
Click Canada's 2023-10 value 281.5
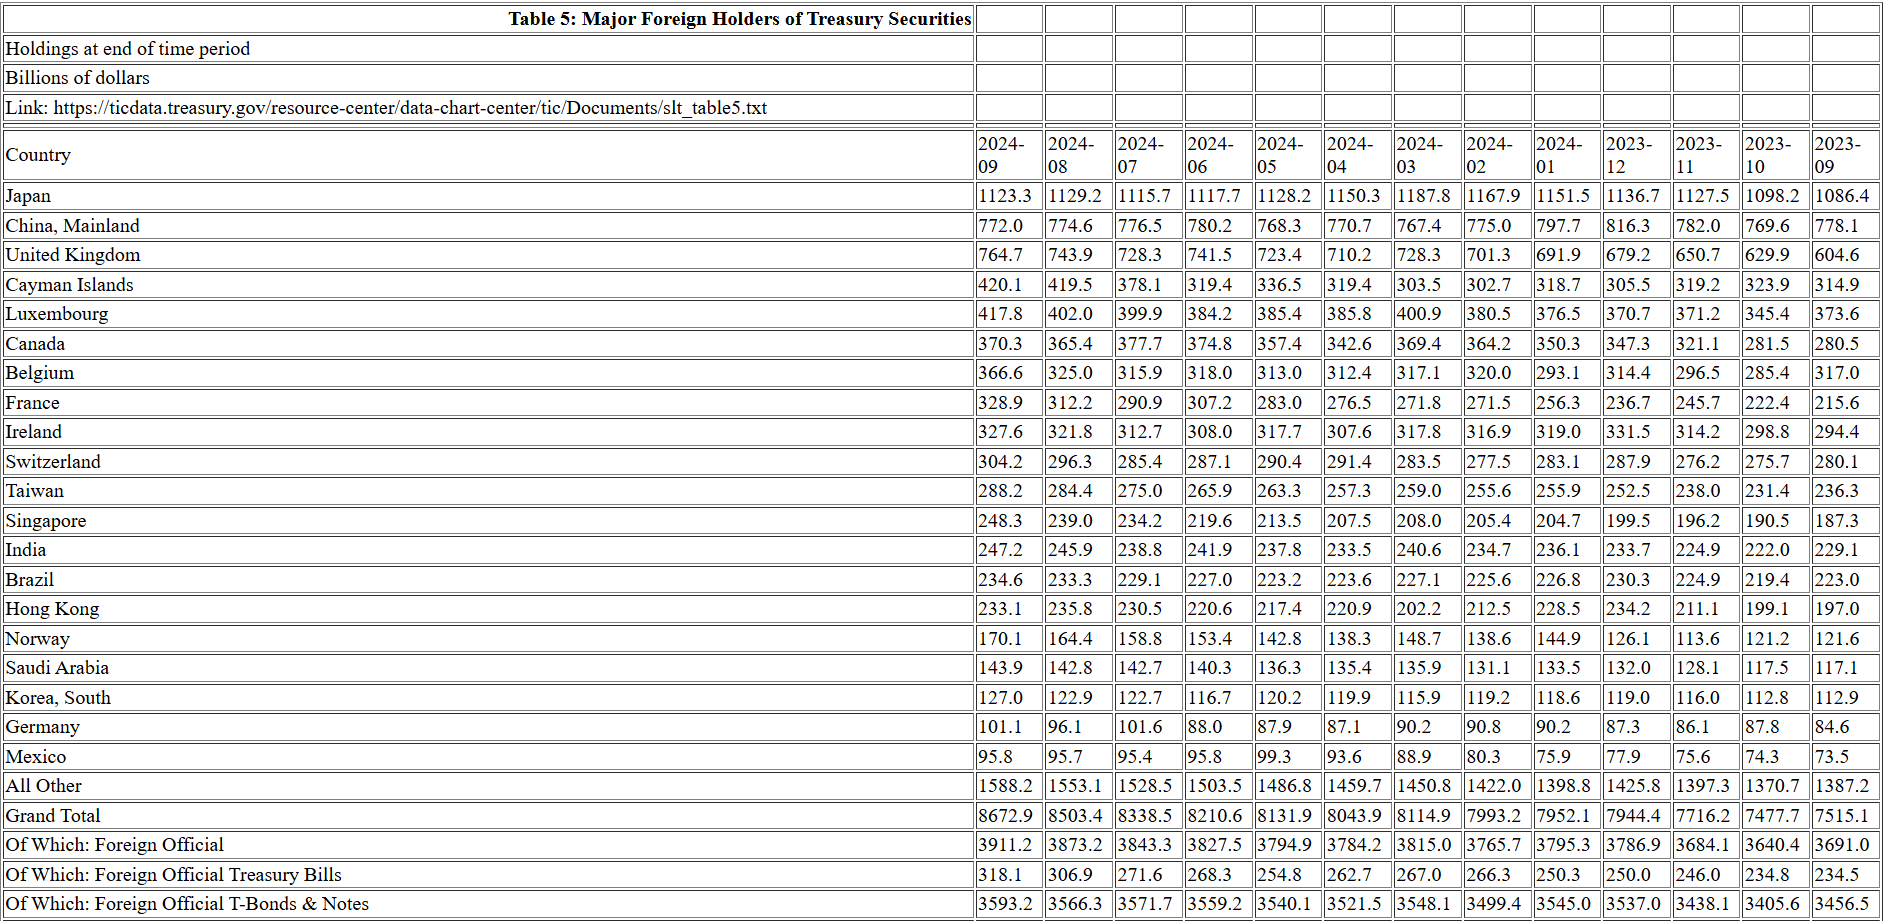point(1767,344)
